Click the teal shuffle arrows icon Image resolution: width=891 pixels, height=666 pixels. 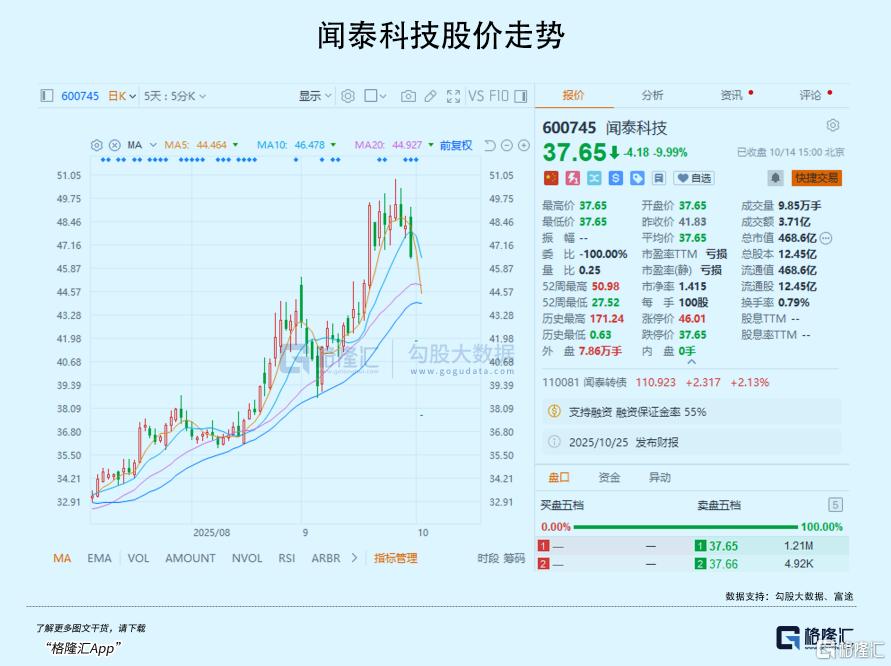click(x=594, y=178)
